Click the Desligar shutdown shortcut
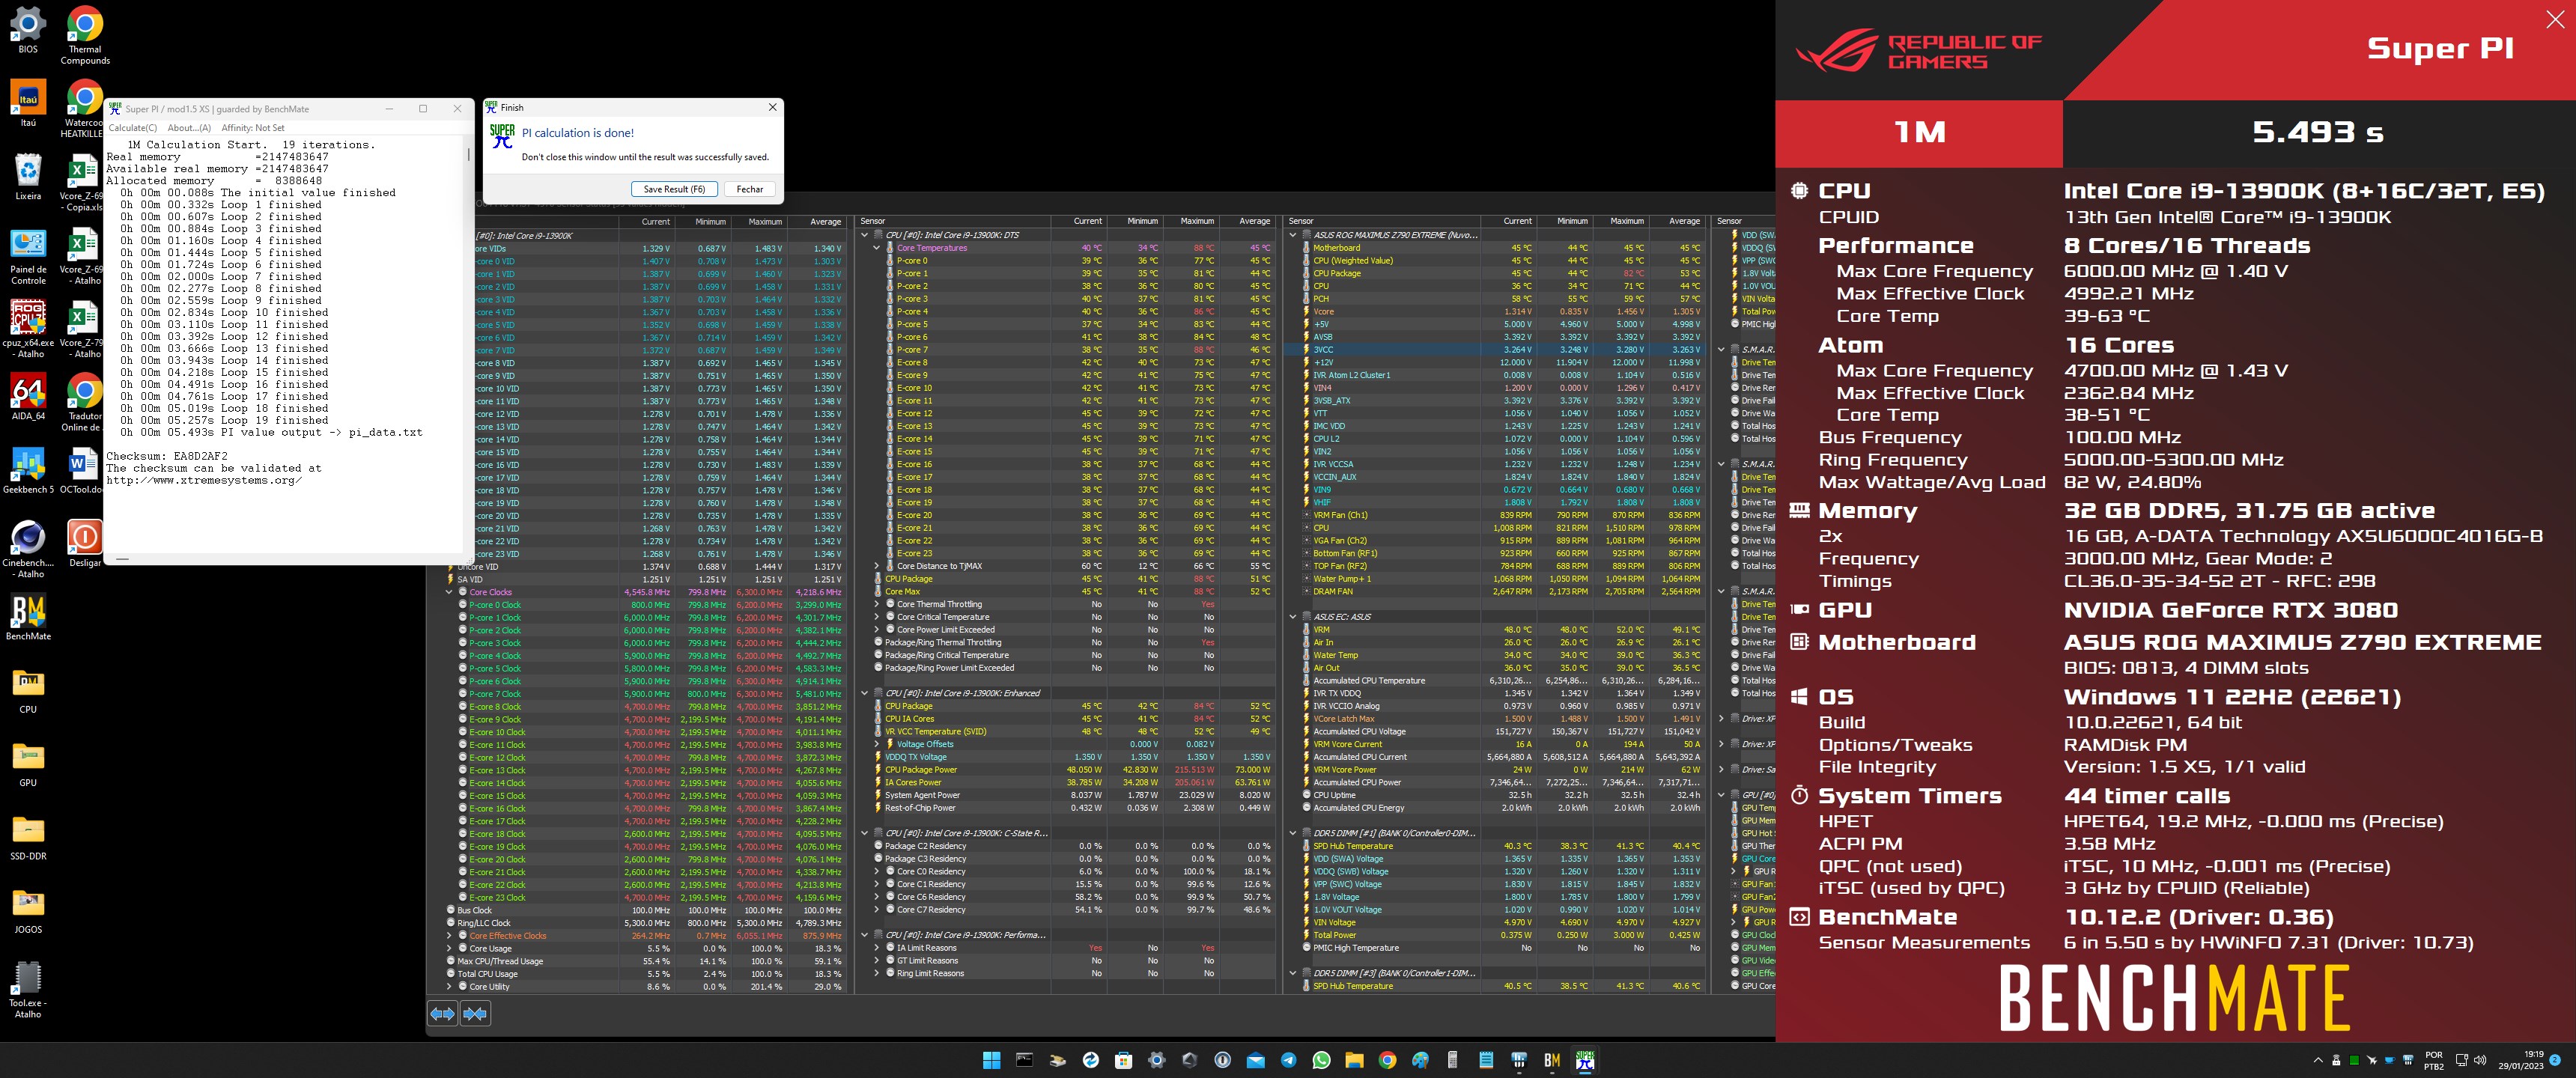2576x1078 pixels. tap(85, 544)
